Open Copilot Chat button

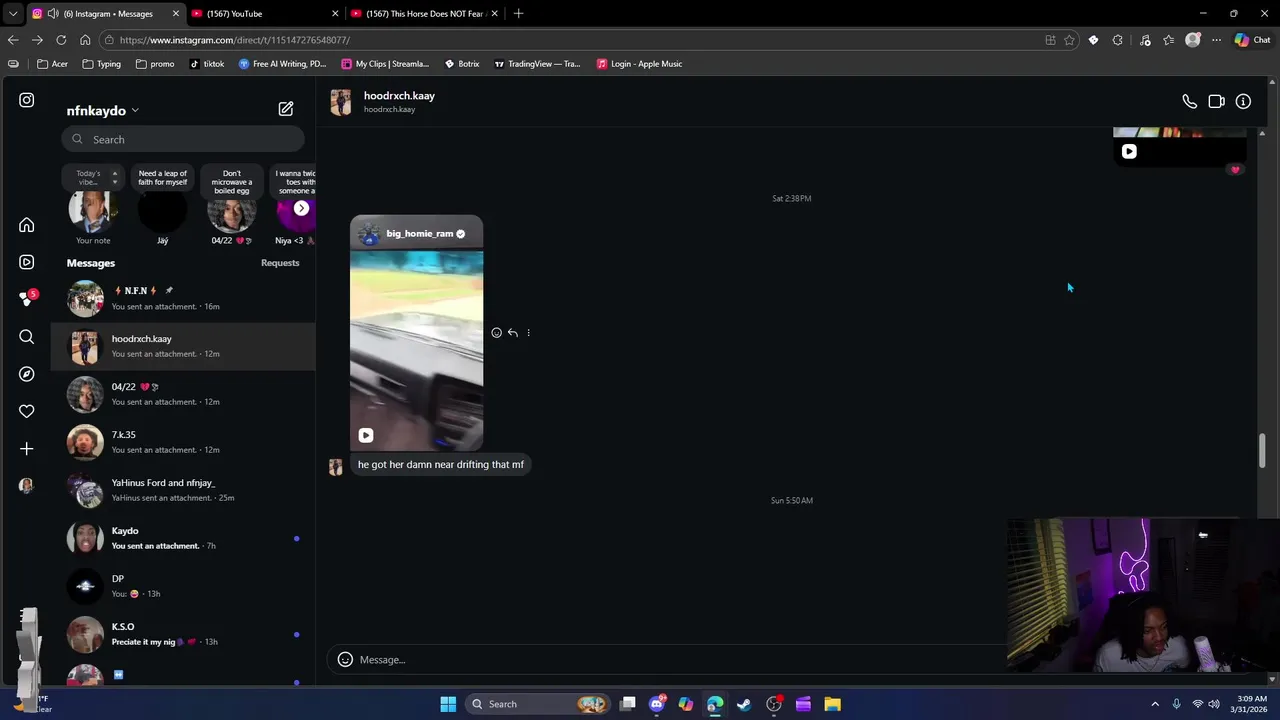click(1252, 40)
